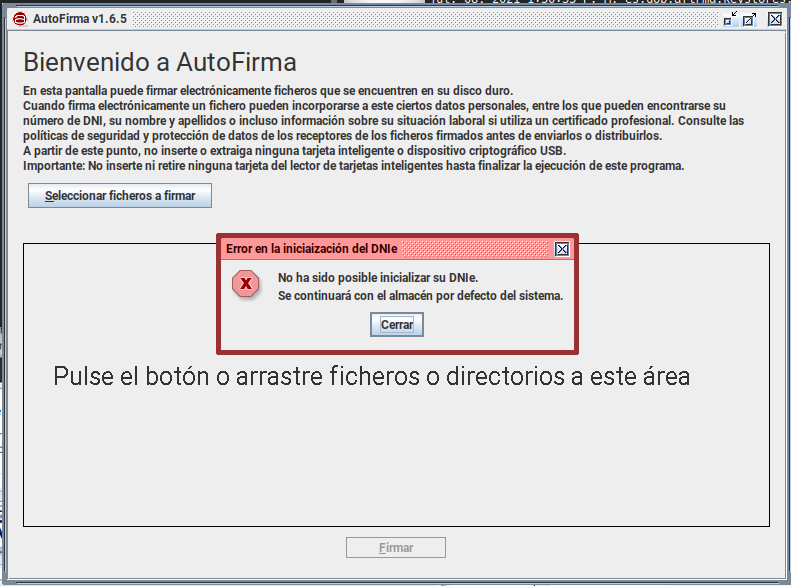
Task: Close the AutoFirma main window
Action: tap(772, 19)
